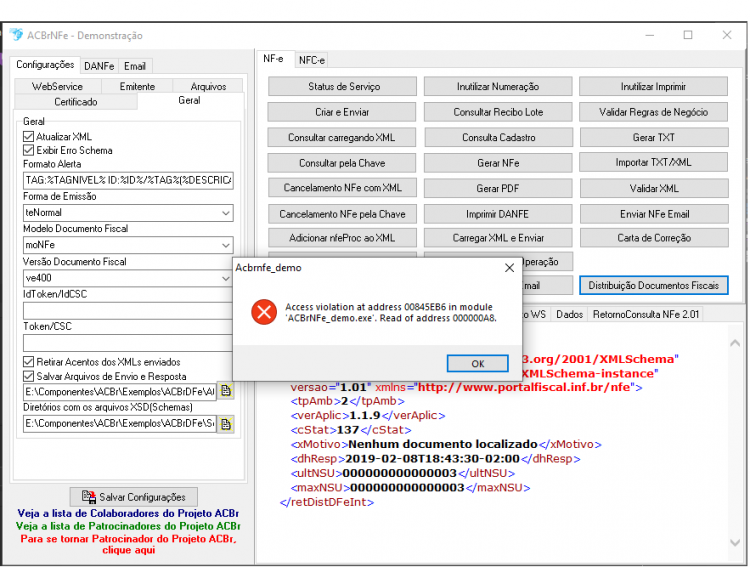Image resolution: width=750 pixels, height=567 pixels.
Task: Click Gerar NFe button
Action: (x=498, y=163)
